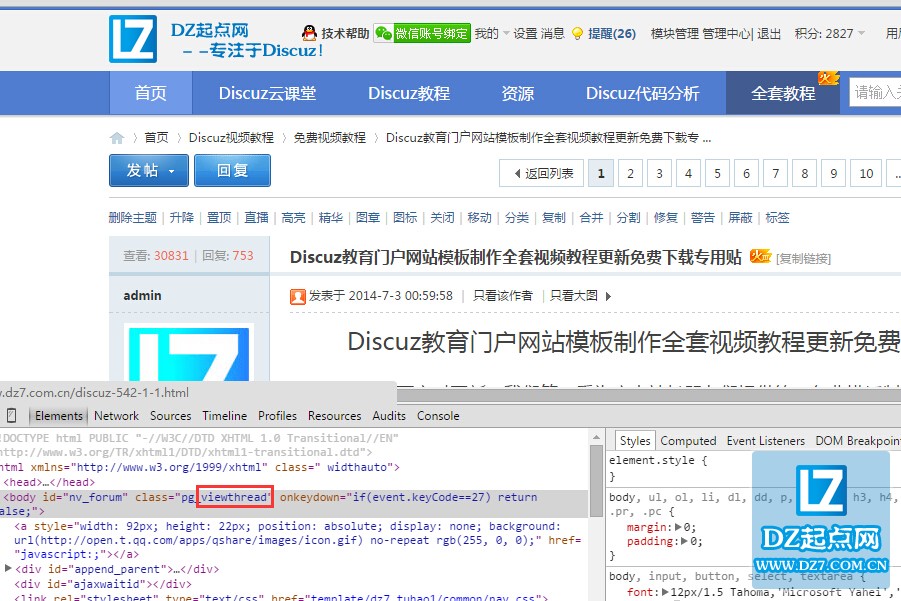This screenshot has width=901, height=601.
Task: Select the 全套教程 navigation tab
Action: [x=783, y=93]
